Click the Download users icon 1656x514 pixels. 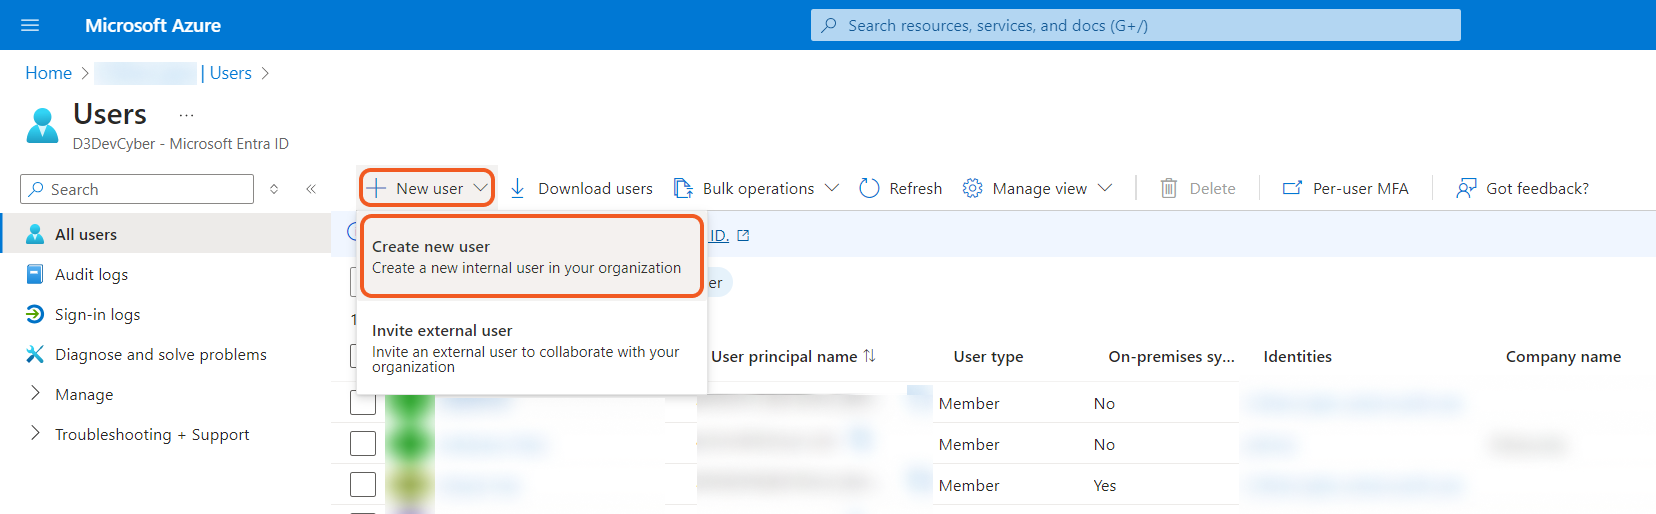click(x=518, y=188)
